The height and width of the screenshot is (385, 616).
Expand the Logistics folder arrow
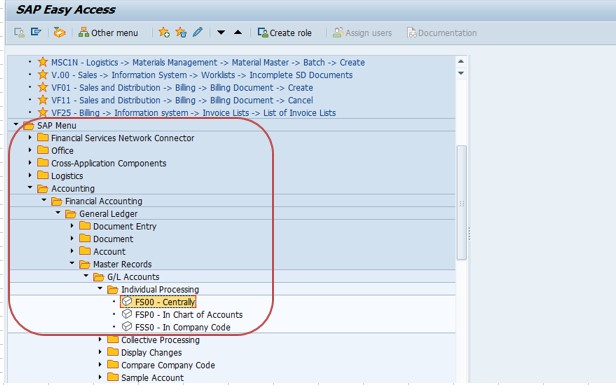(x=30, y=175)
